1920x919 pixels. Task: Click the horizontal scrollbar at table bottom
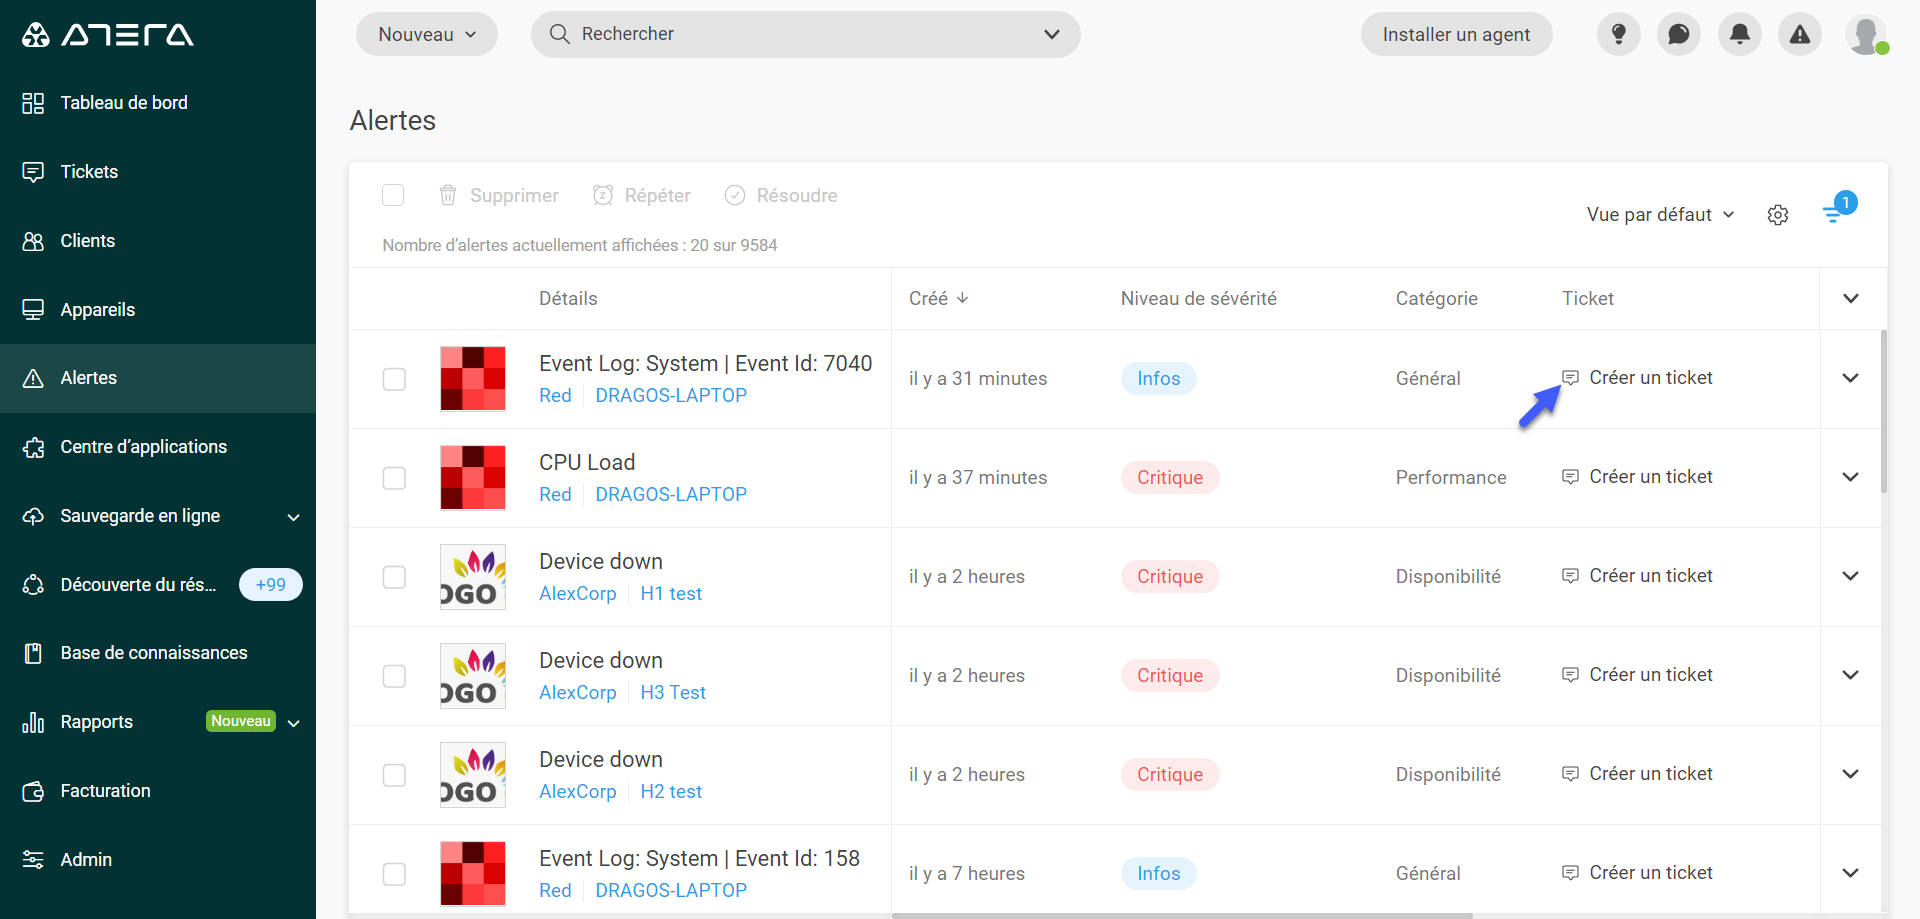pyautogui.click(x=1182, y=915)
